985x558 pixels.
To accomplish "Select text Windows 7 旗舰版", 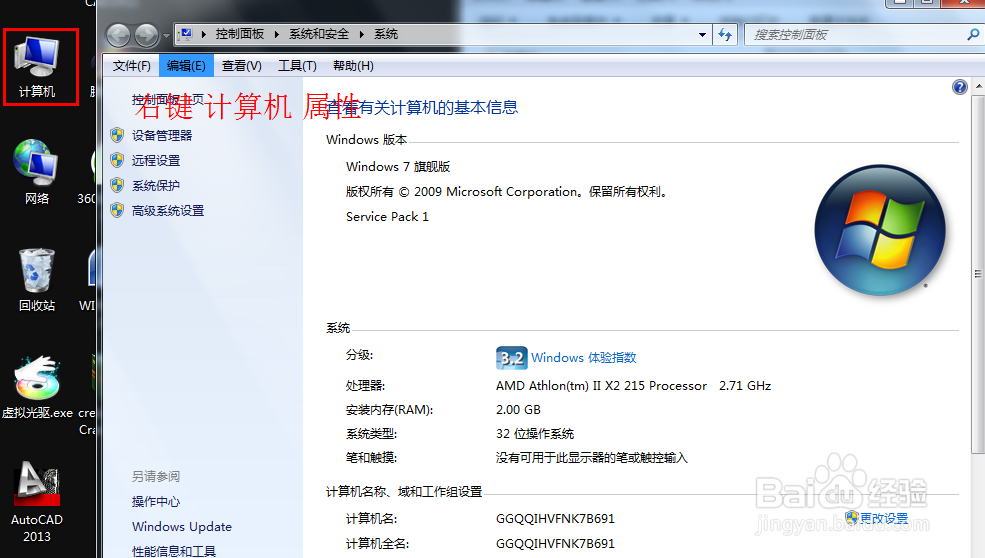I will click(398, 167).
